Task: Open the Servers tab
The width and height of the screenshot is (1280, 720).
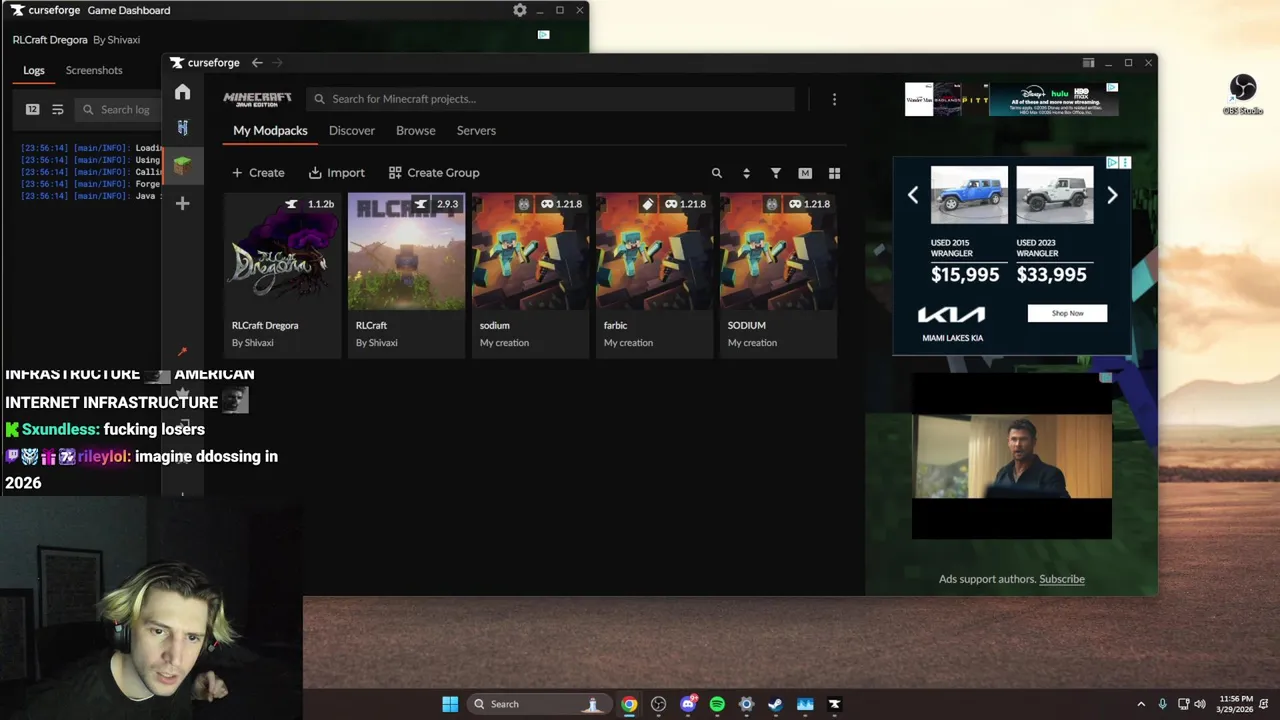Action: tap(476, 130)
